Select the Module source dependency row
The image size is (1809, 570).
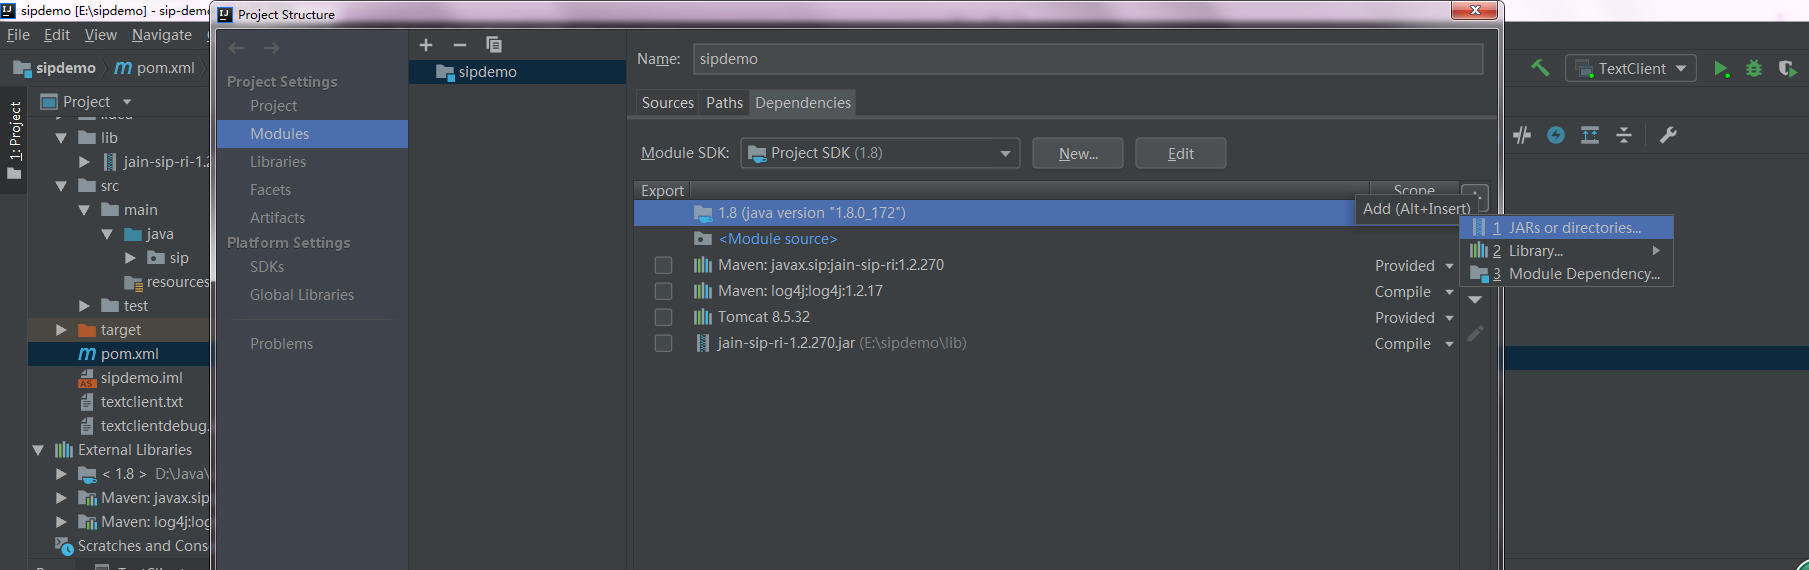click(x=1046, y=239)
